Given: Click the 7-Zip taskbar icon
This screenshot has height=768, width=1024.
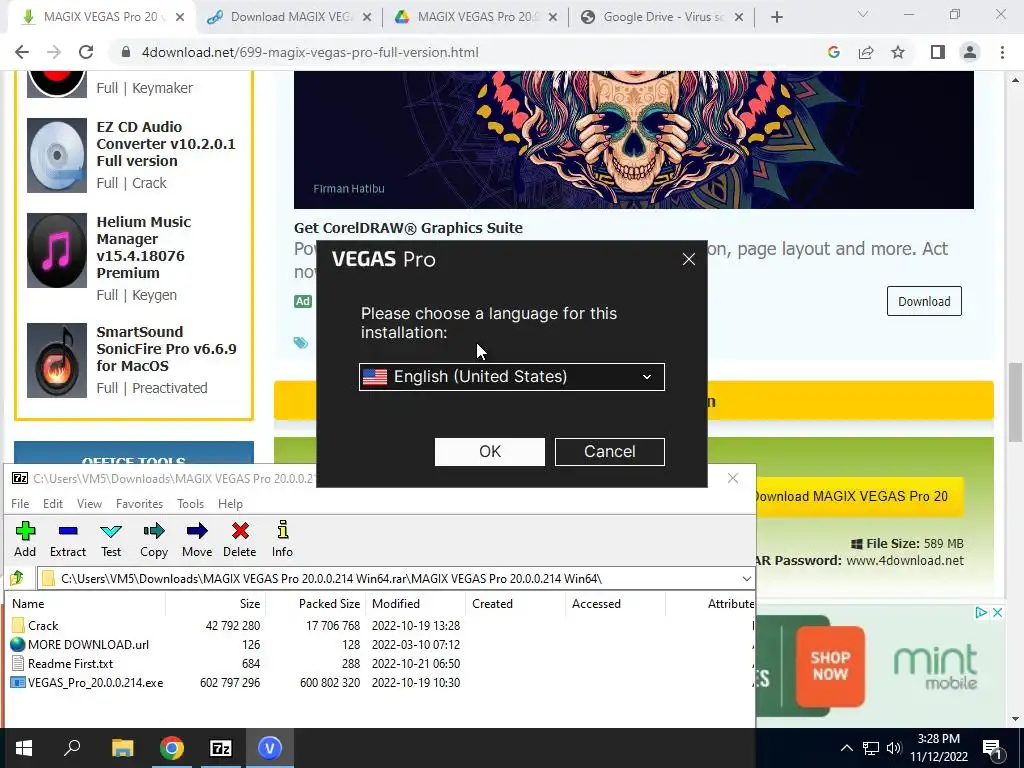Looking at the screenshot, I should 221,748.
